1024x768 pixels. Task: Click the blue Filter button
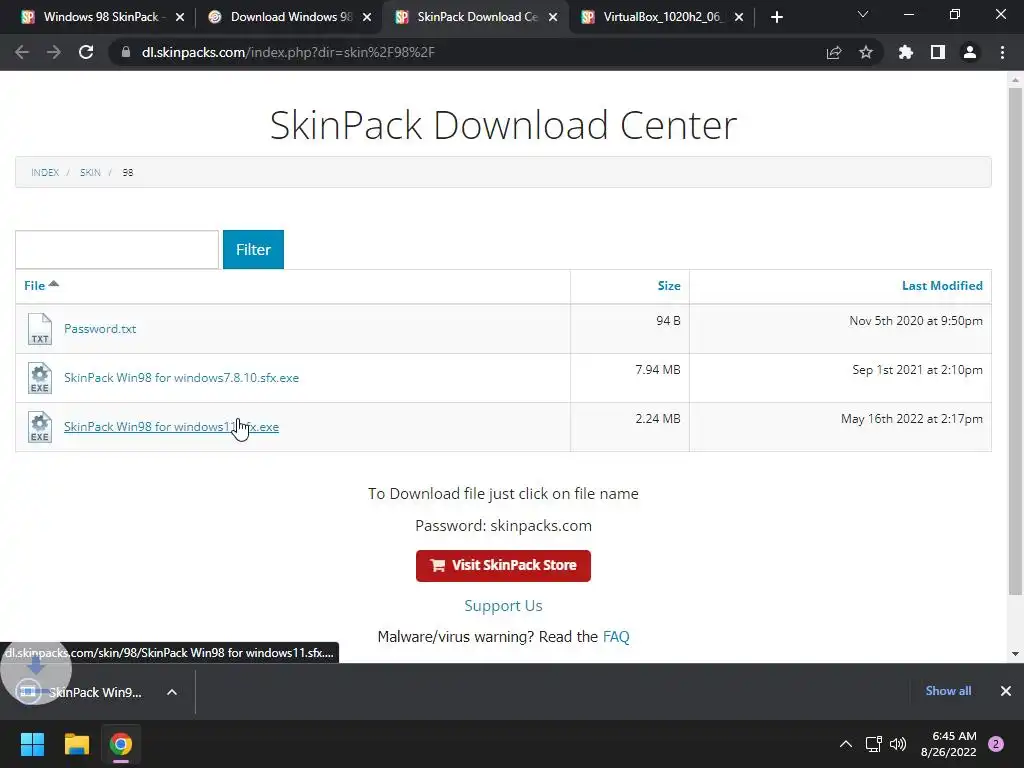pyautogui.click(x=253, y=249)
